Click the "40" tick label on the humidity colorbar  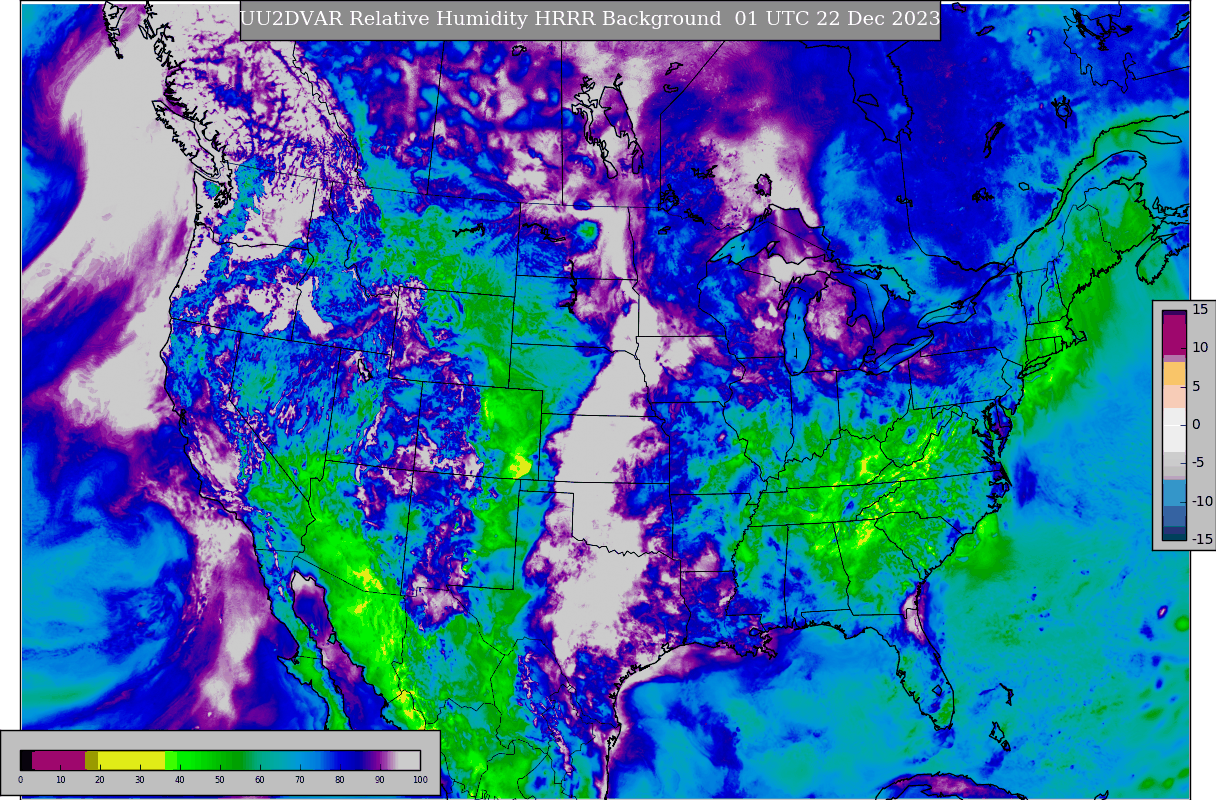pos(179,780)
